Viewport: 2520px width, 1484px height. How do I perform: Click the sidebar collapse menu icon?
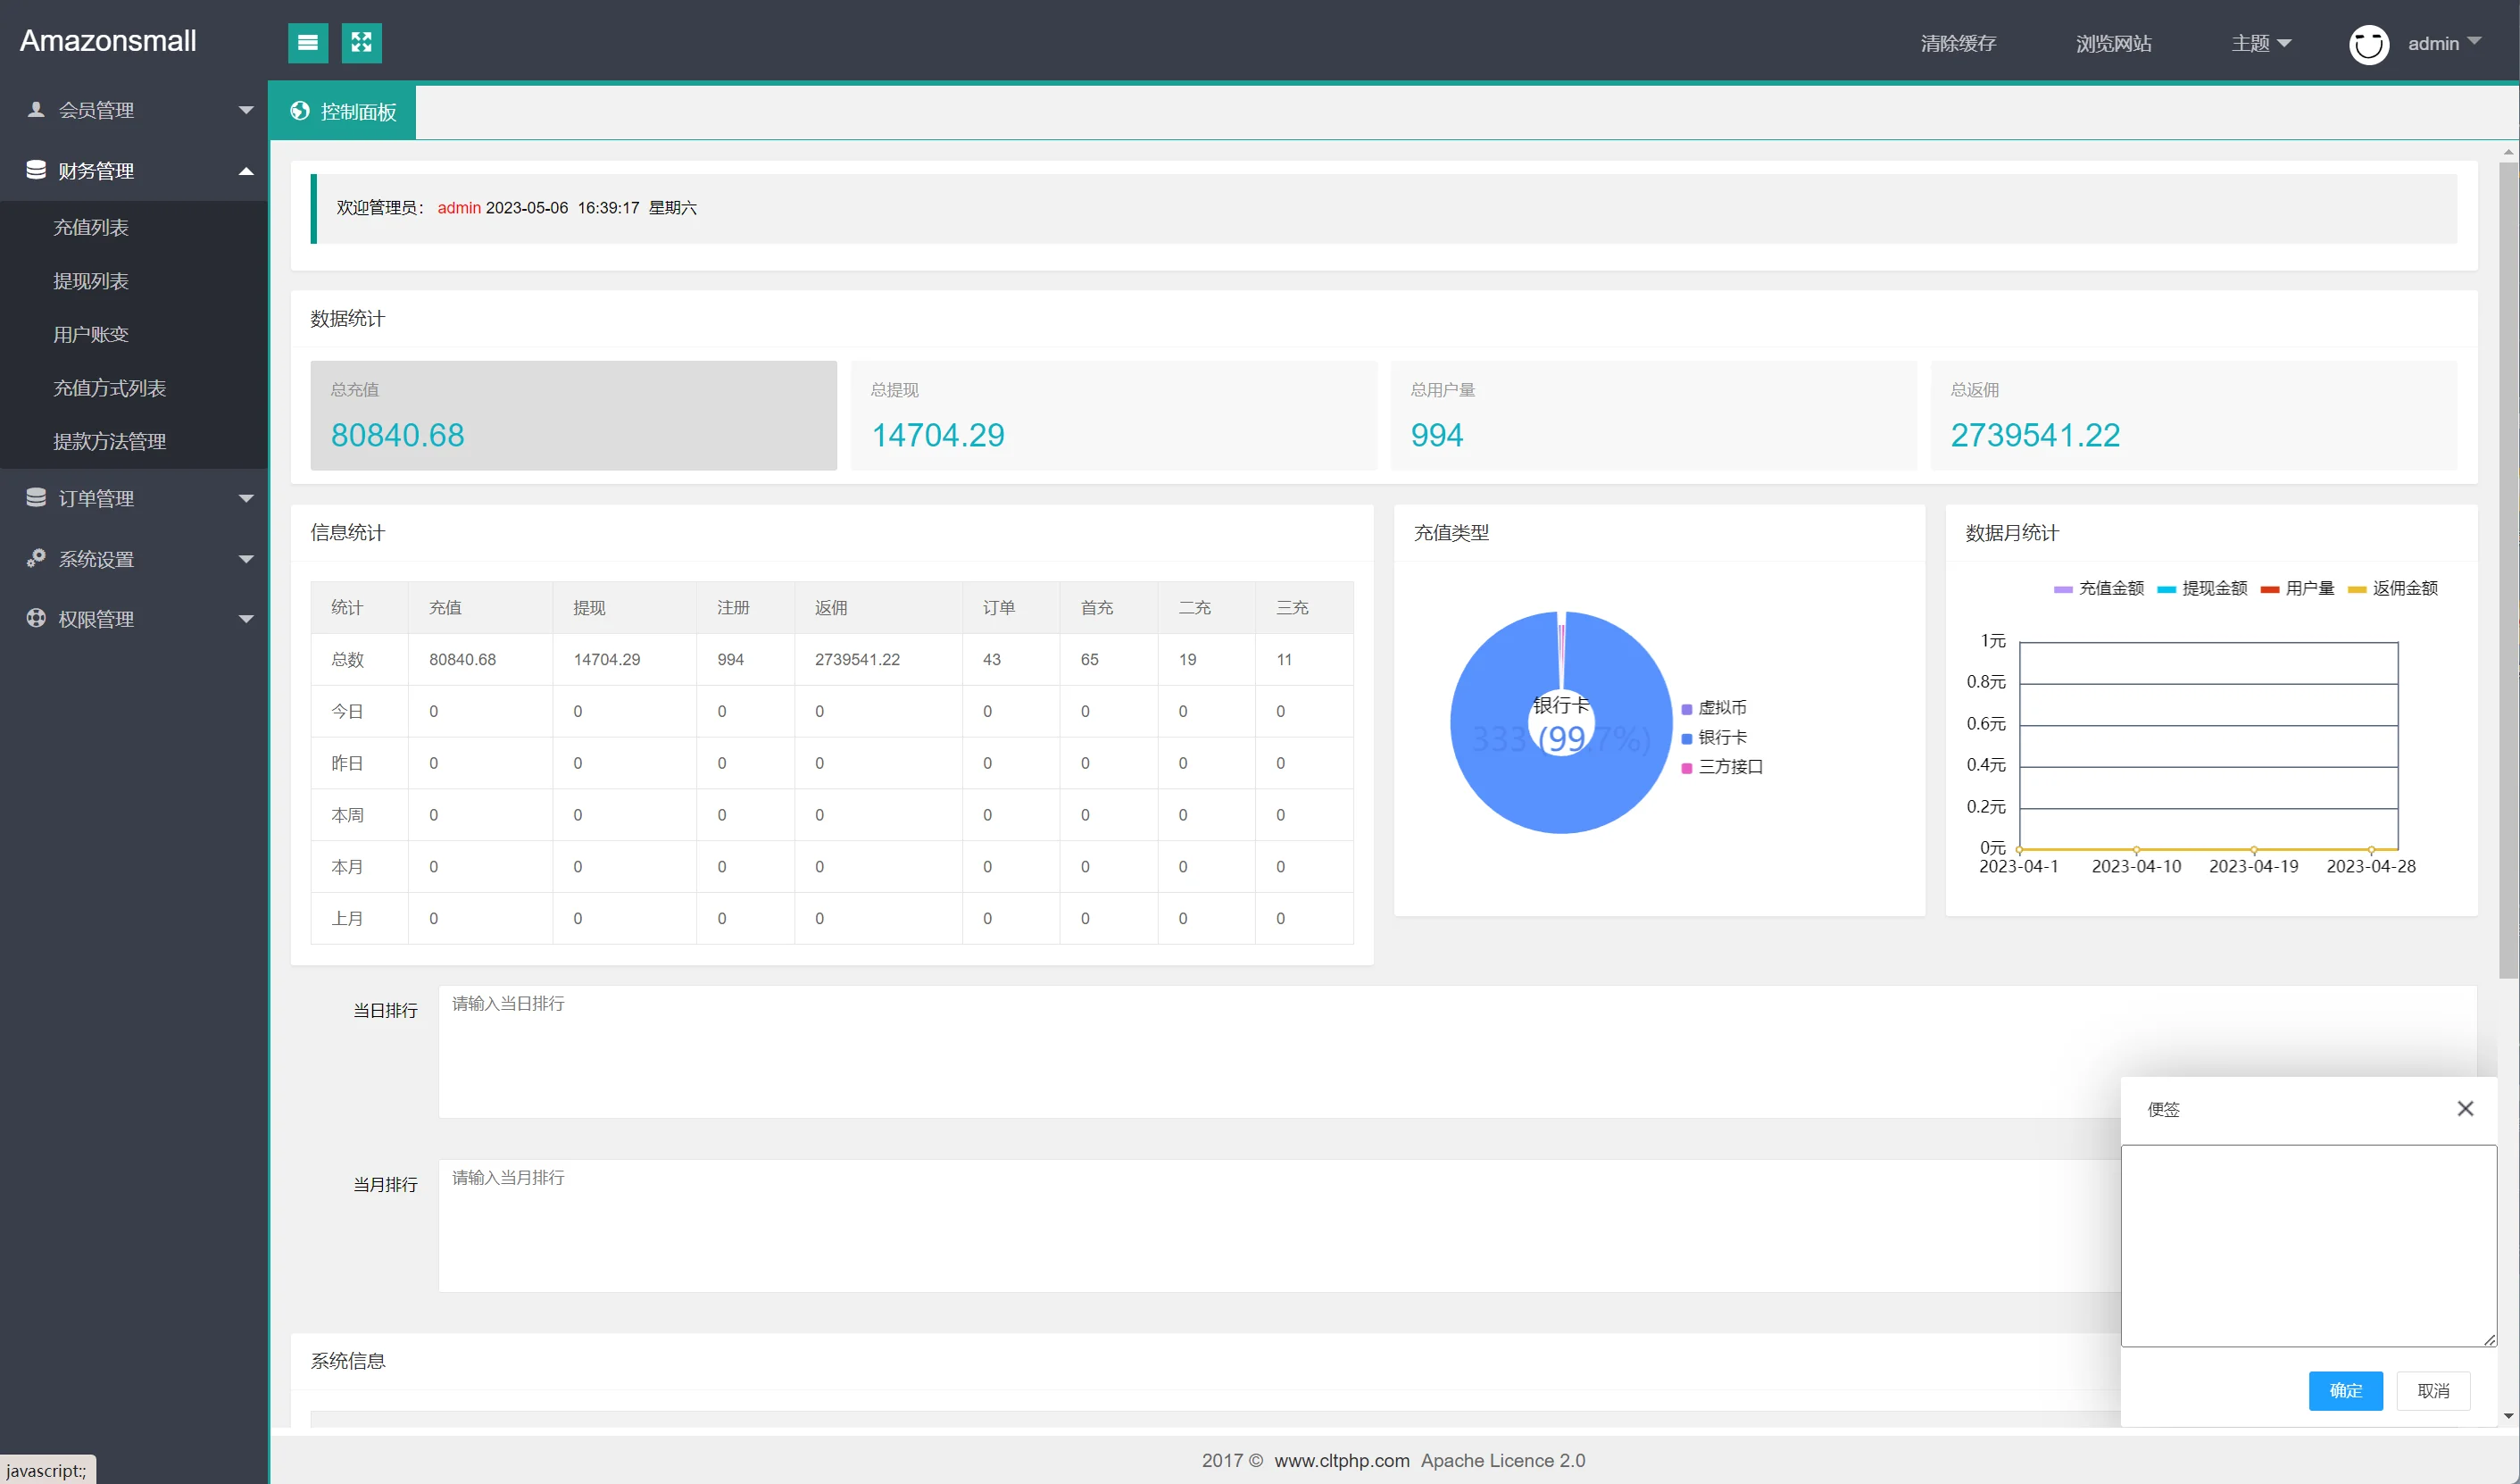point(308,43)
